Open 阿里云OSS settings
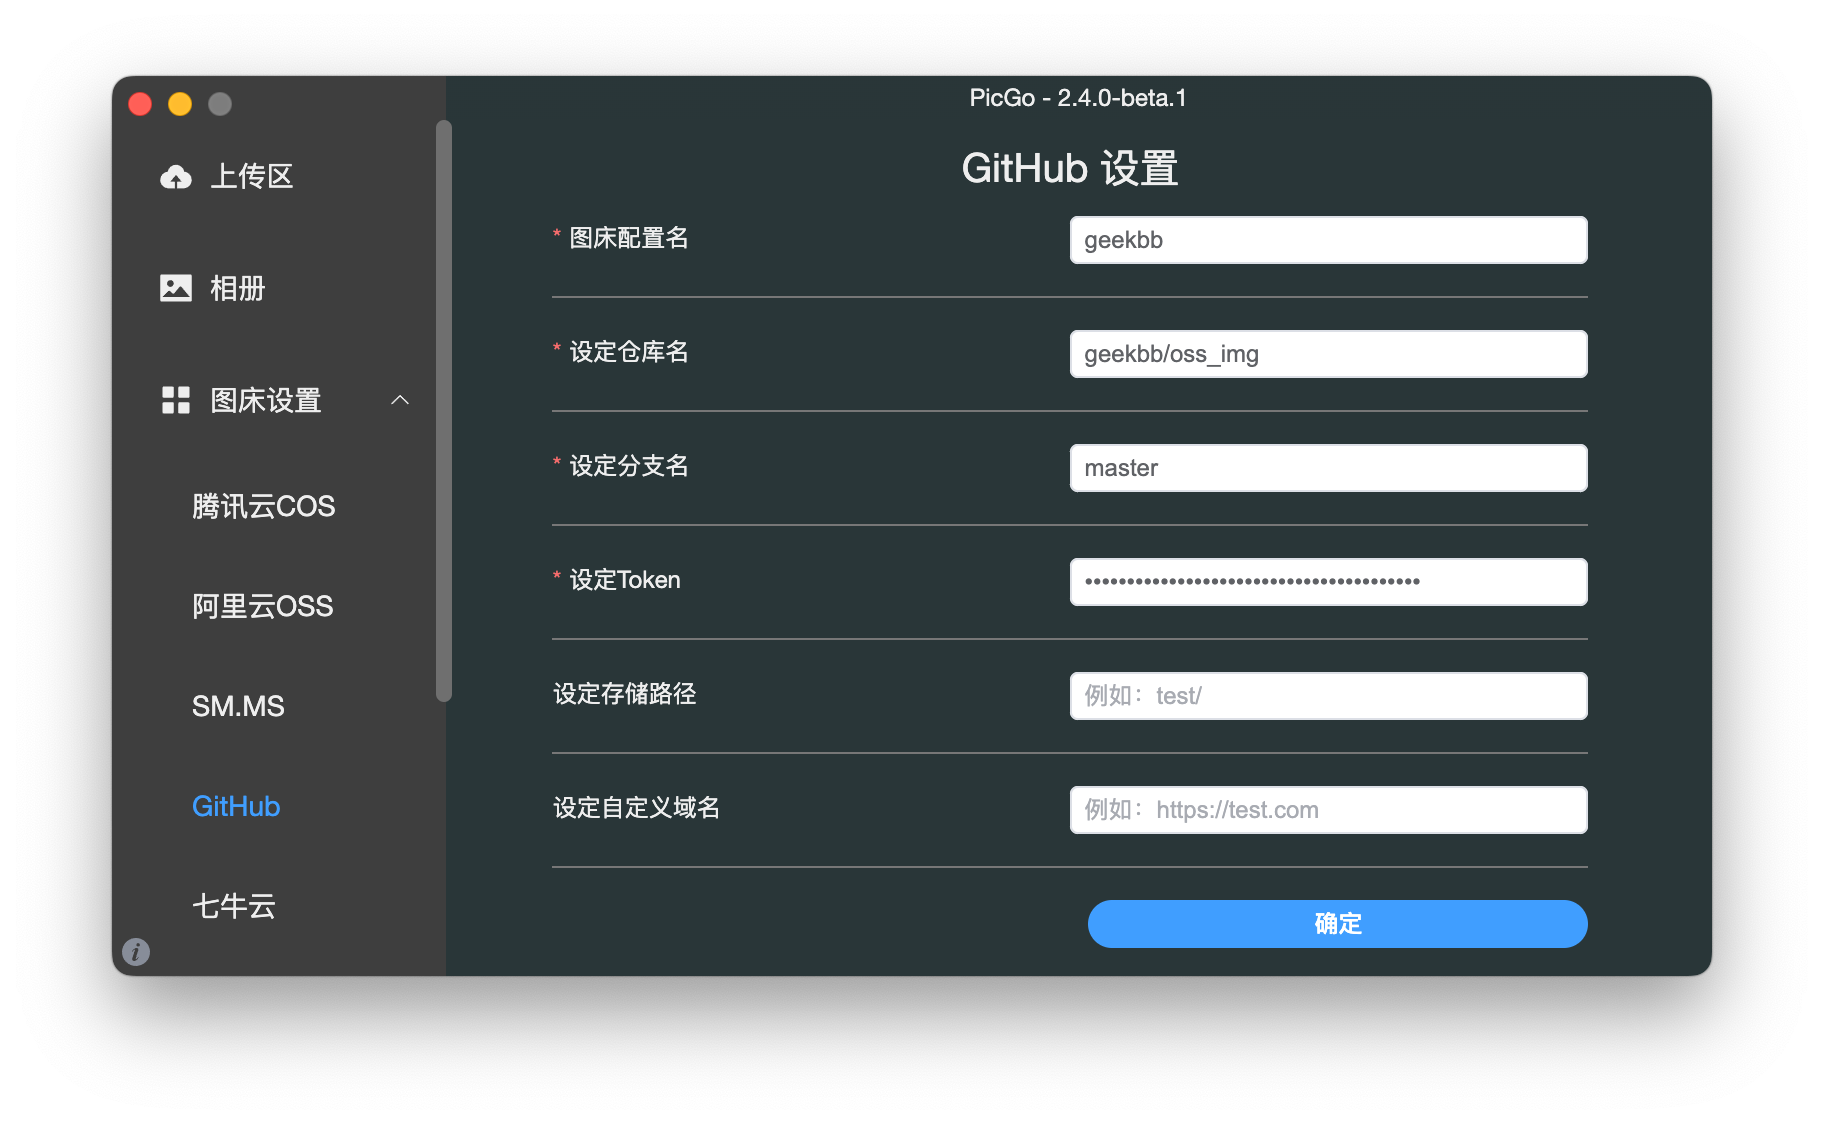 [262, 606]
